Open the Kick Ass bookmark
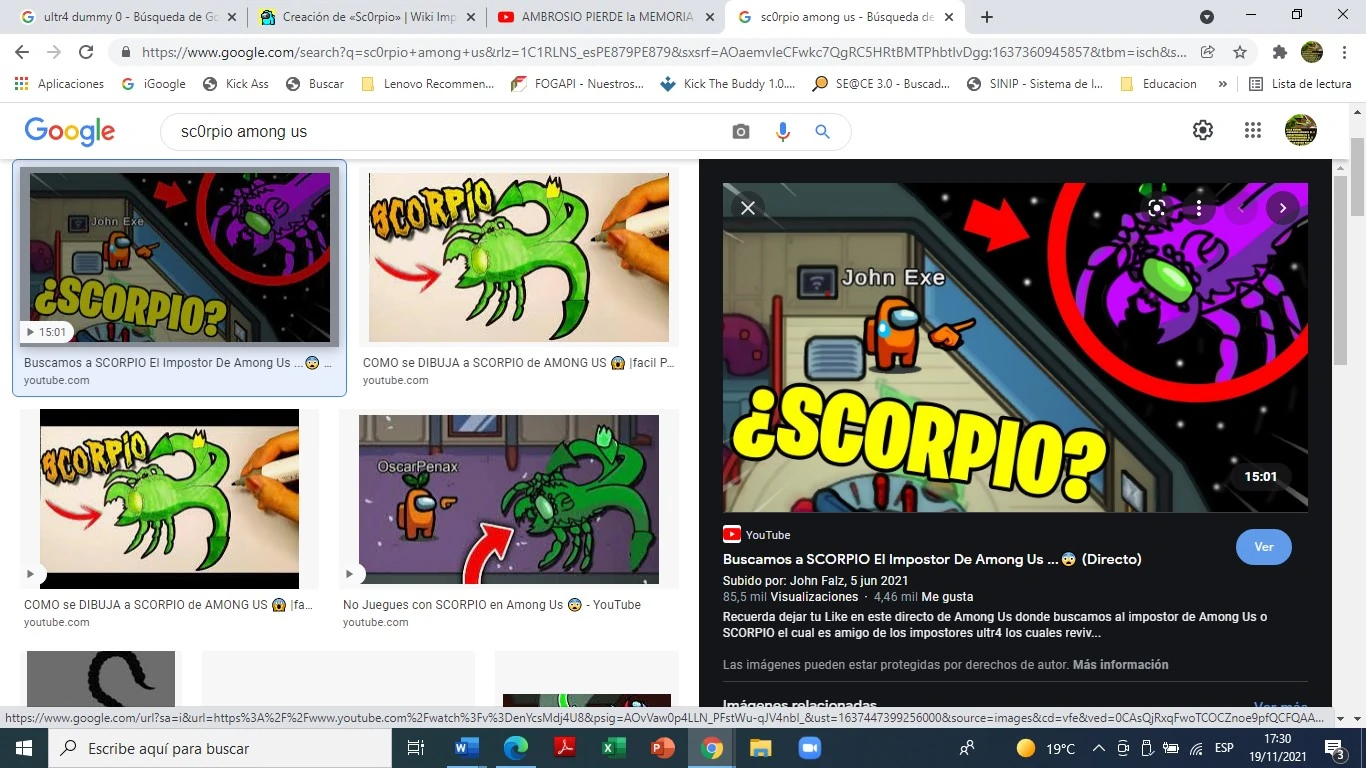 pyautogui.click(x=236, y=84)
